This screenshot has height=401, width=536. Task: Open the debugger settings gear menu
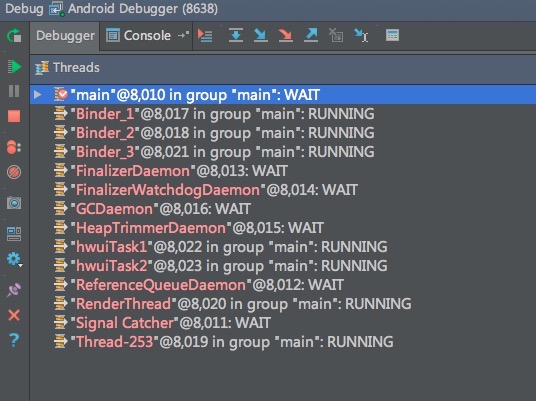click(x=14, y=259)
